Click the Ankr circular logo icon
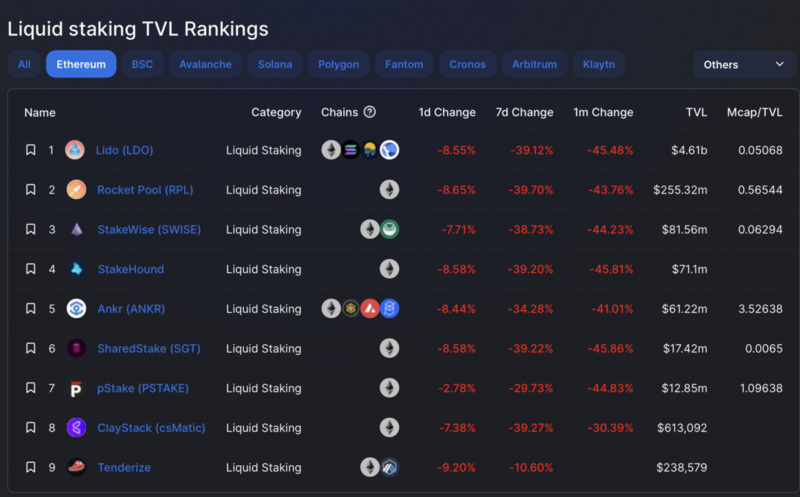 click(x=76, y=309)
